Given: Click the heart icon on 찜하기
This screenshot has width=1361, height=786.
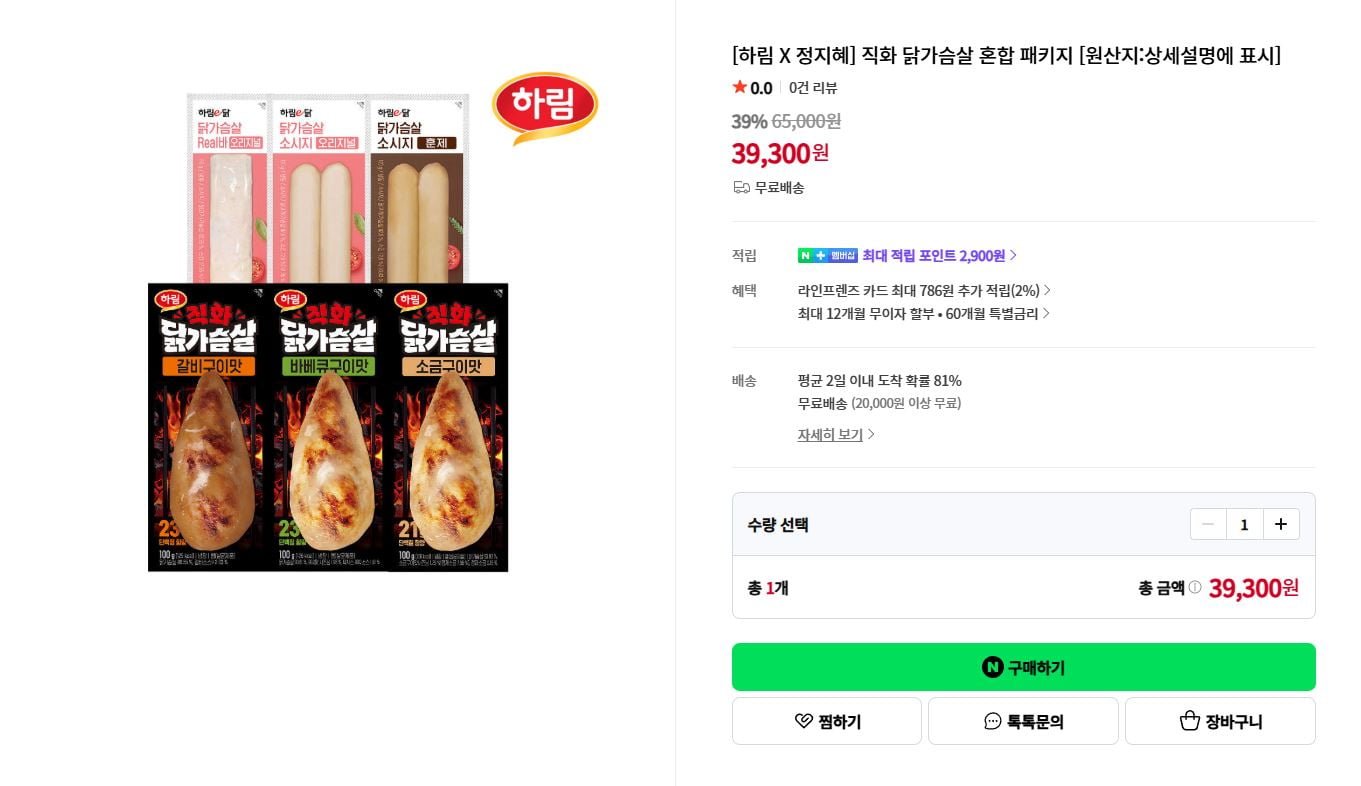Looking at the screenshot, I should point(803,721).
